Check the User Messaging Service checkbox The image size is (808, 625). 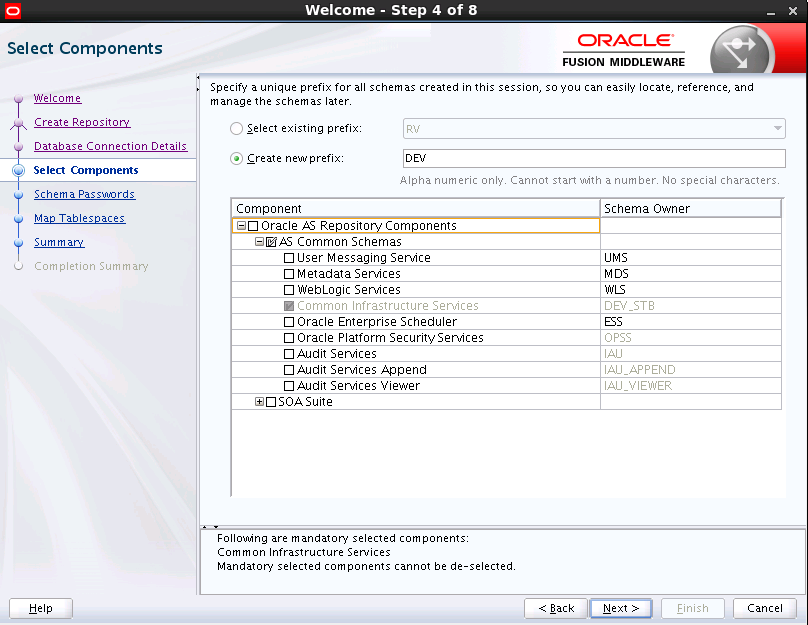(x=289, y=258)
